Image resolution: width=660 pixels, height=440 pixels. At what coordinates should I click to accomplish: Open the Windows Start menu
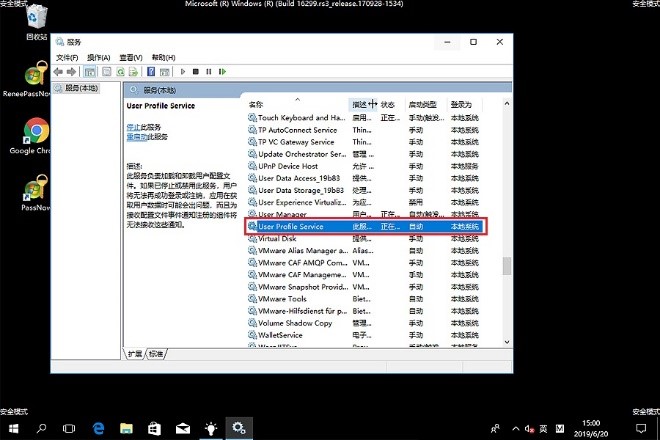[13, 429]
